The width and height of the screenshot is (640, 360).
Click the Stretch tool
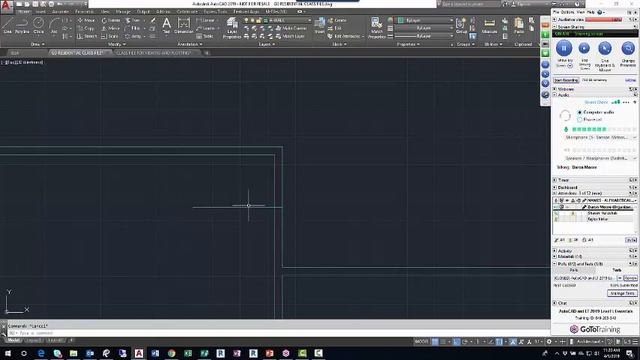87,36
